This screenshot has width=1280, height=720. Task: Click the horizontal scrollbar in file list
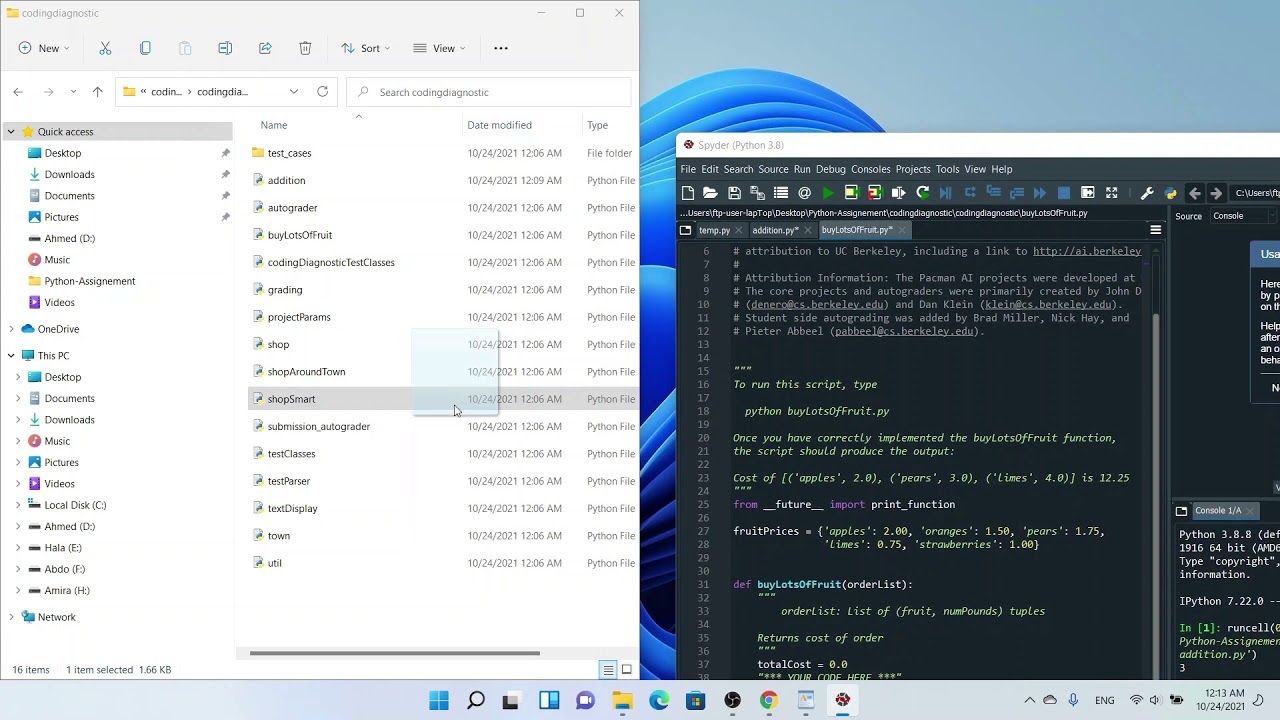tap(395, 654)
